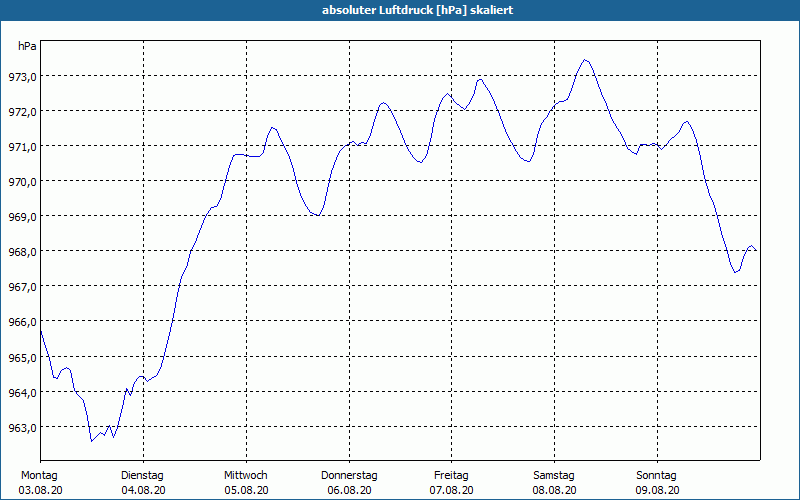Click the date label 04.08.20
800x500 pixels.
tap(143, 490)
